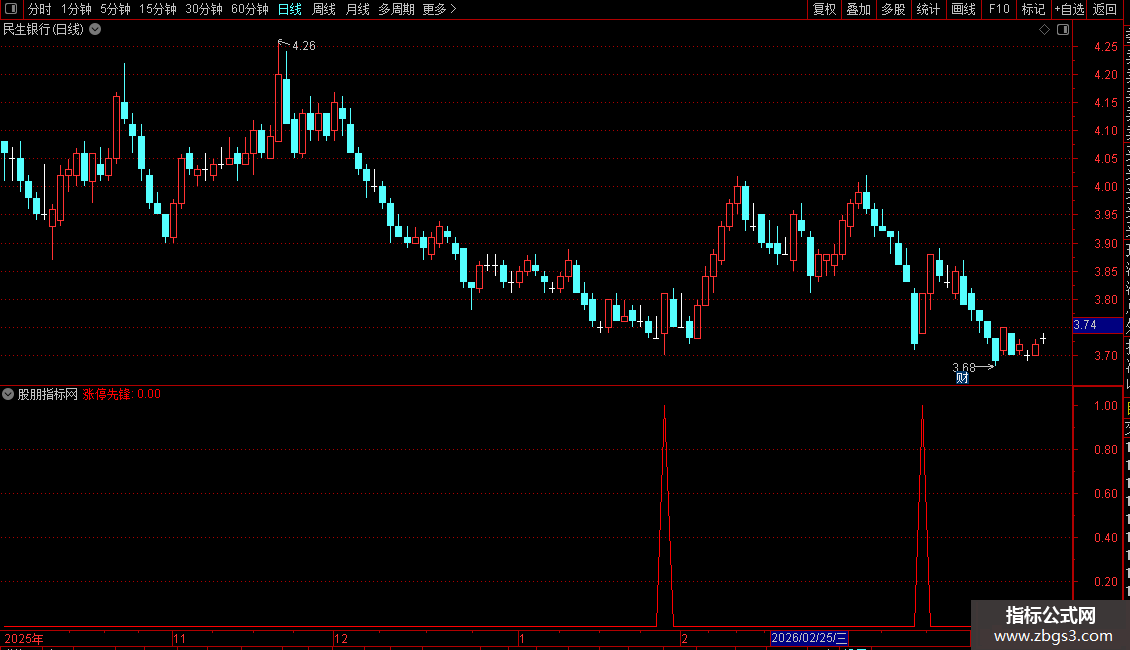The image size is (1130, 650).
Task: Click the 1.00 indicator axis label
Action: pyautogui.click(x=1105, y=406)
